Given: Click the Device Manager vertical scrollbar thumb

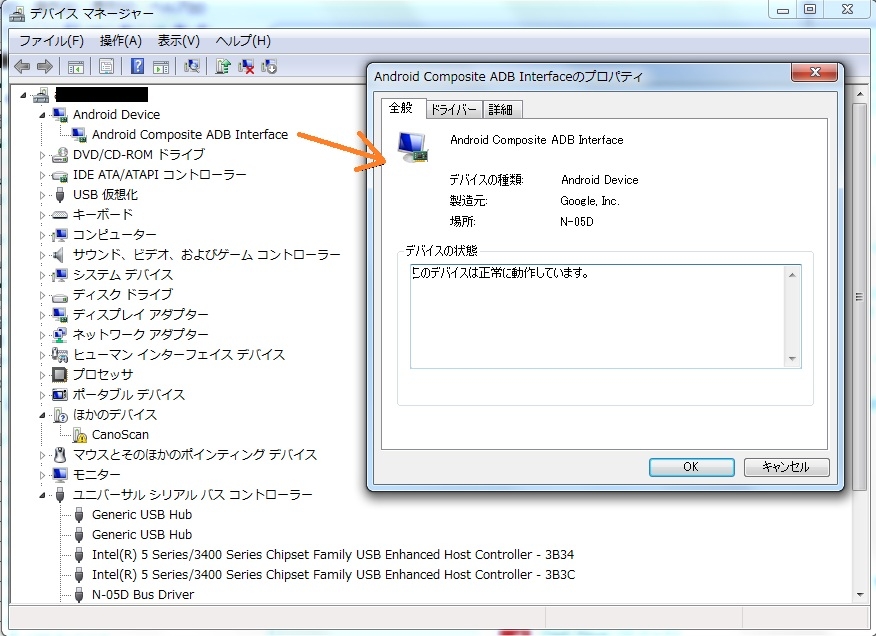Looking at the screenshot, I should [x=859, y=297].
